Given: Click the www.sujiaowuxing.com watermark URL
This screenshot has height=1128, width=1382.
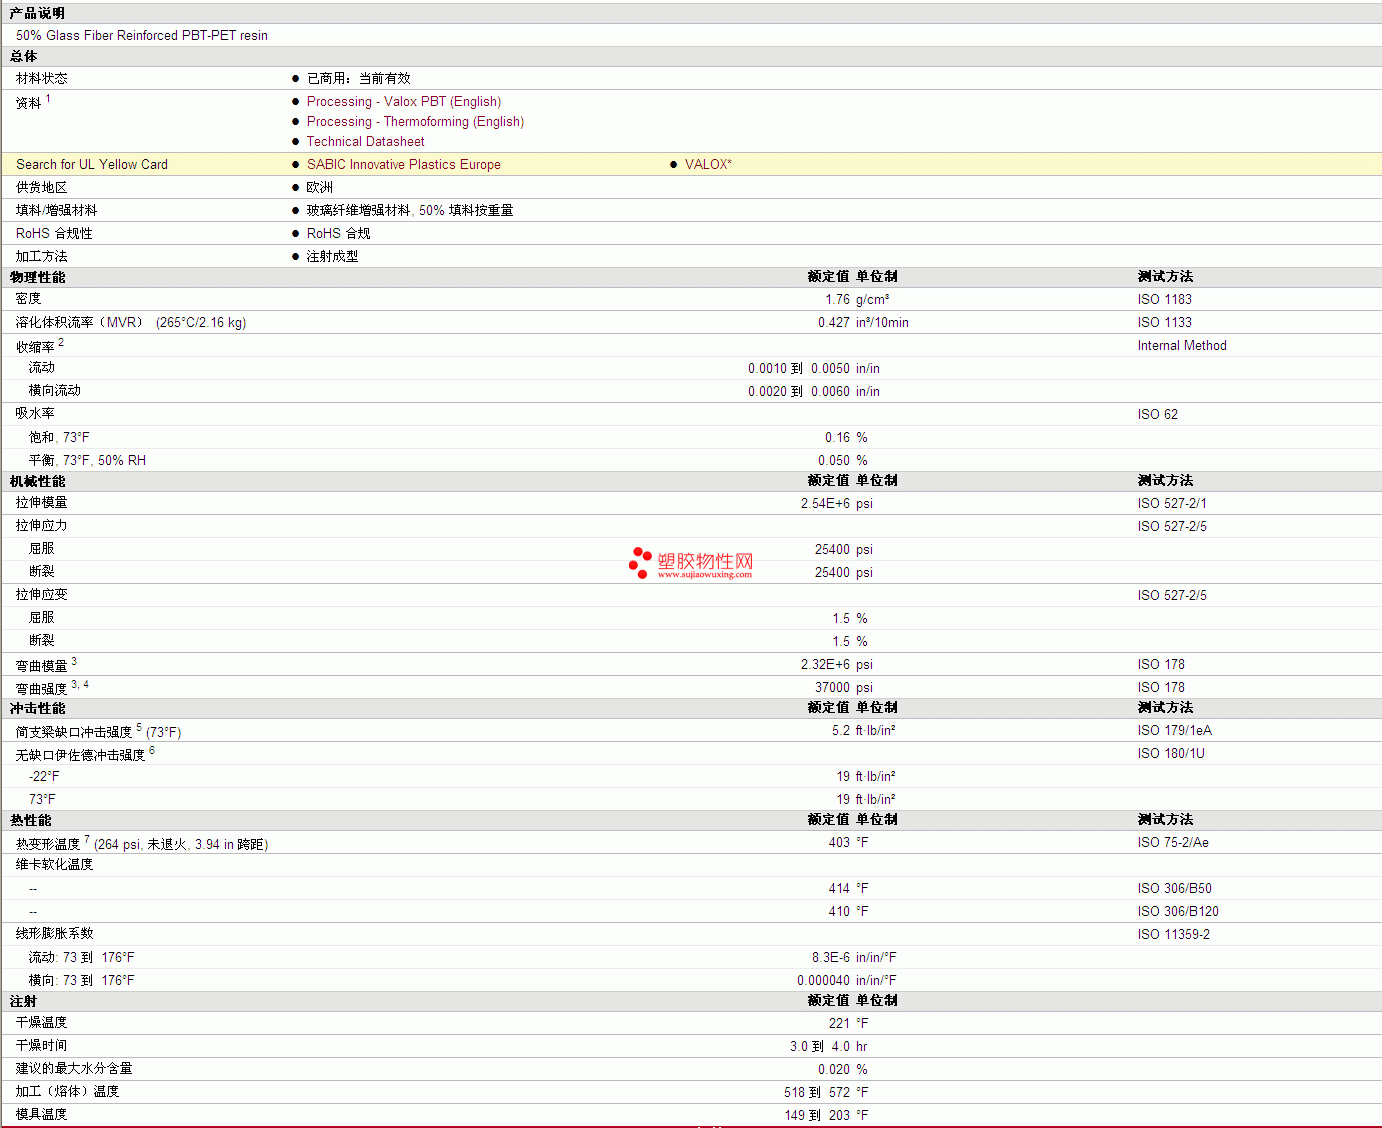Looking at the screenshot, I should [x=704, y=575].
